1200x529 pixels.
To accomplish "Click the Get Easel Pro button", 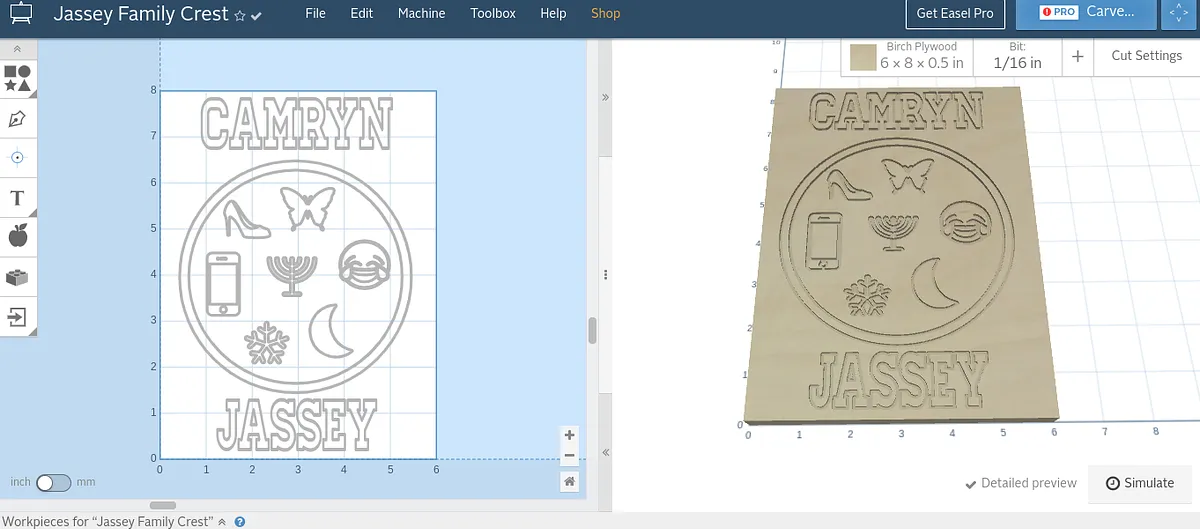I will pyautogui.click(x=955, y=14).
